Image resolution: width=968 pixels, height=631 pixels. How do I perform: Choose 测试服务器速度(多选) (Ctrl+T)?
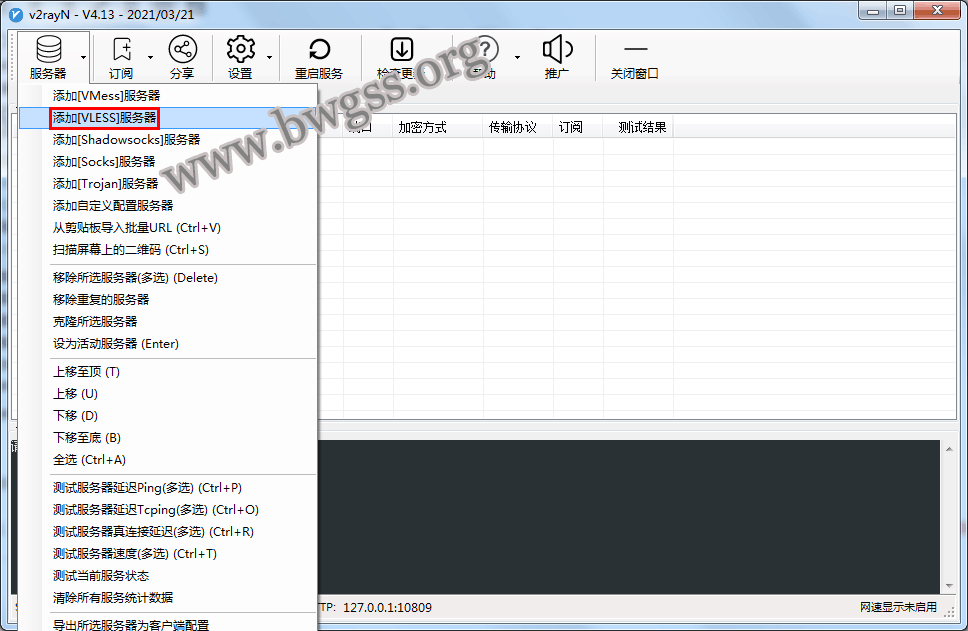click(168, 554)
